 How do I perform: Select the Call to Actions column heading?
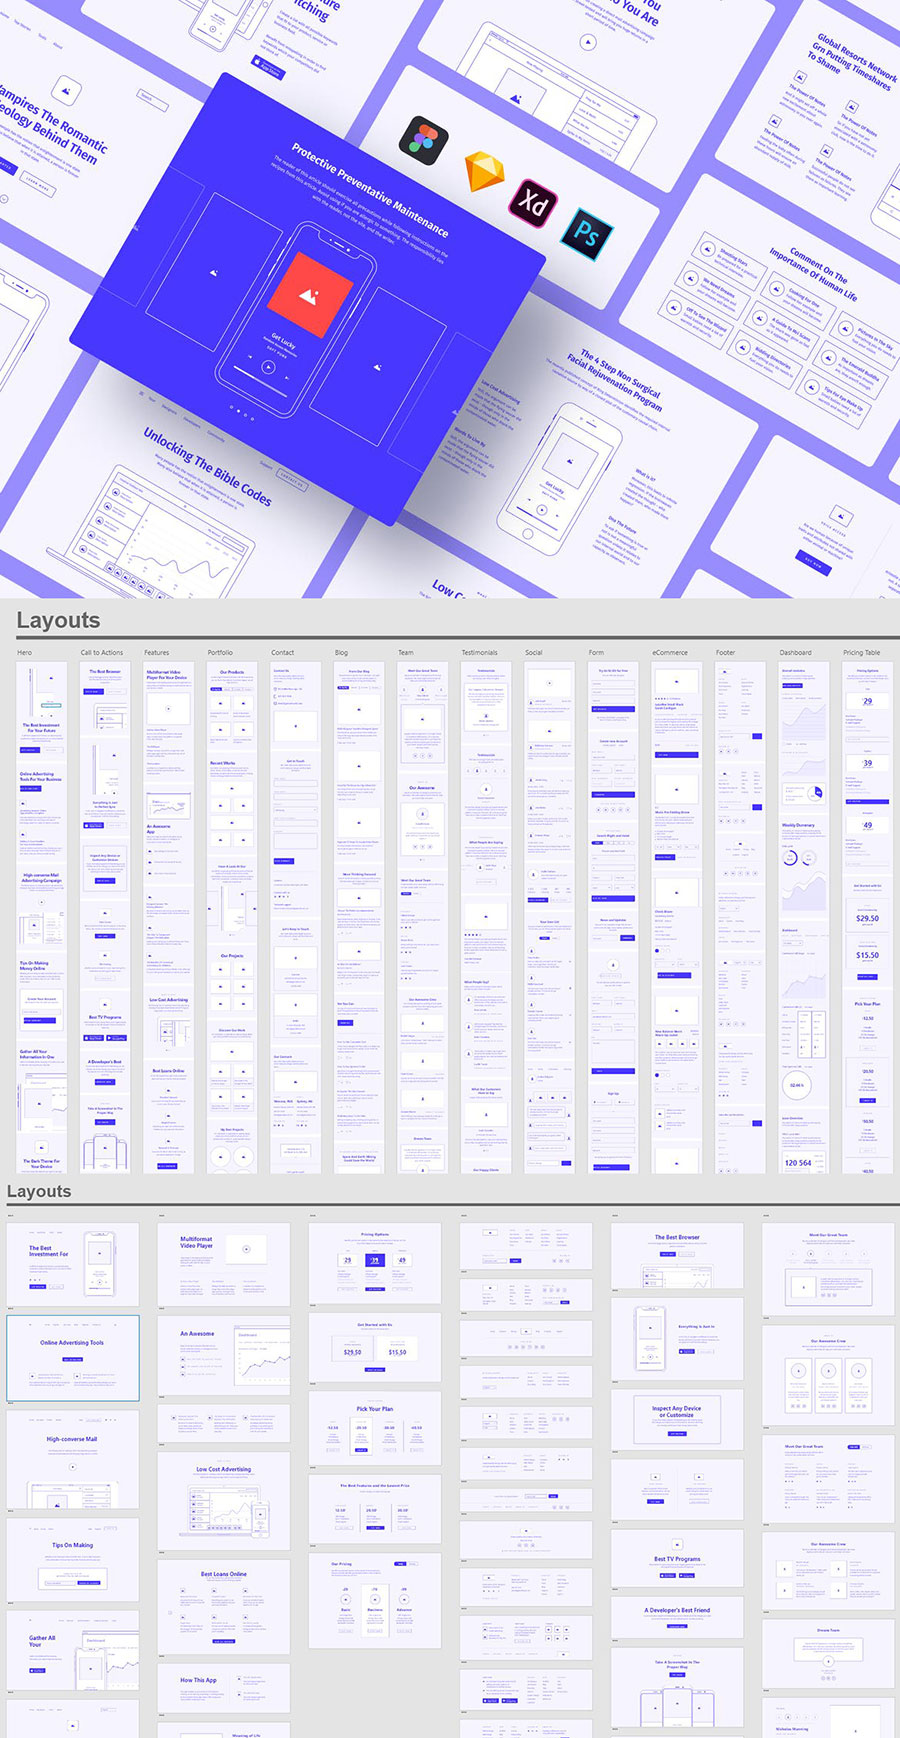coord(102,652)
